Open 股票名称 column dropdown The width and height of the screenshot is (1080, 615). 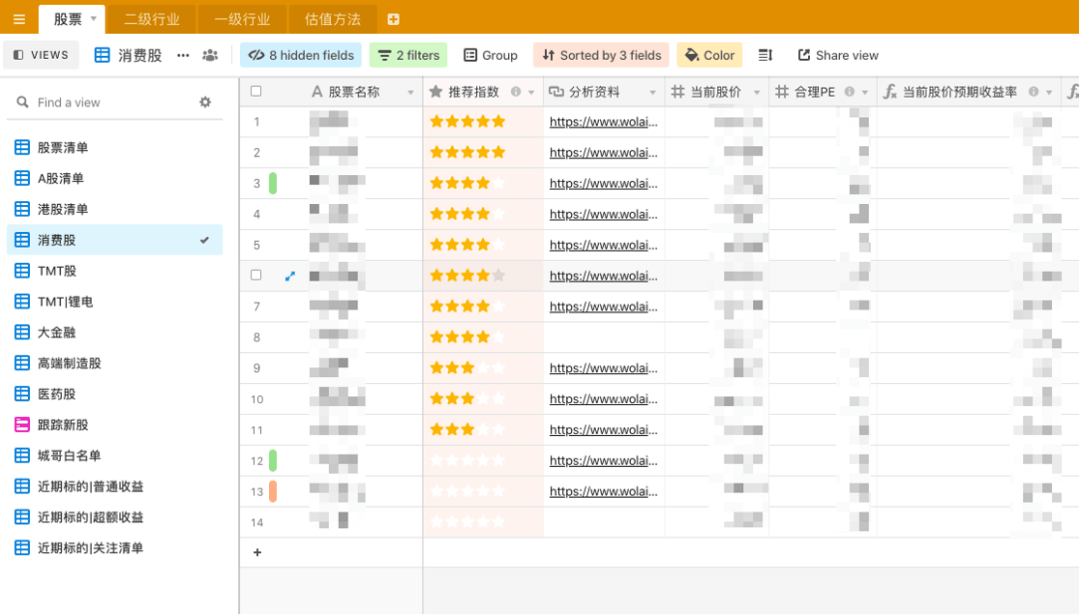click(411, 92)
